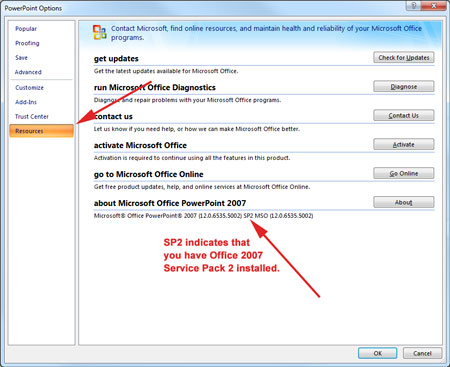Click 'Get the latest updates available' description

coord(166,71)
